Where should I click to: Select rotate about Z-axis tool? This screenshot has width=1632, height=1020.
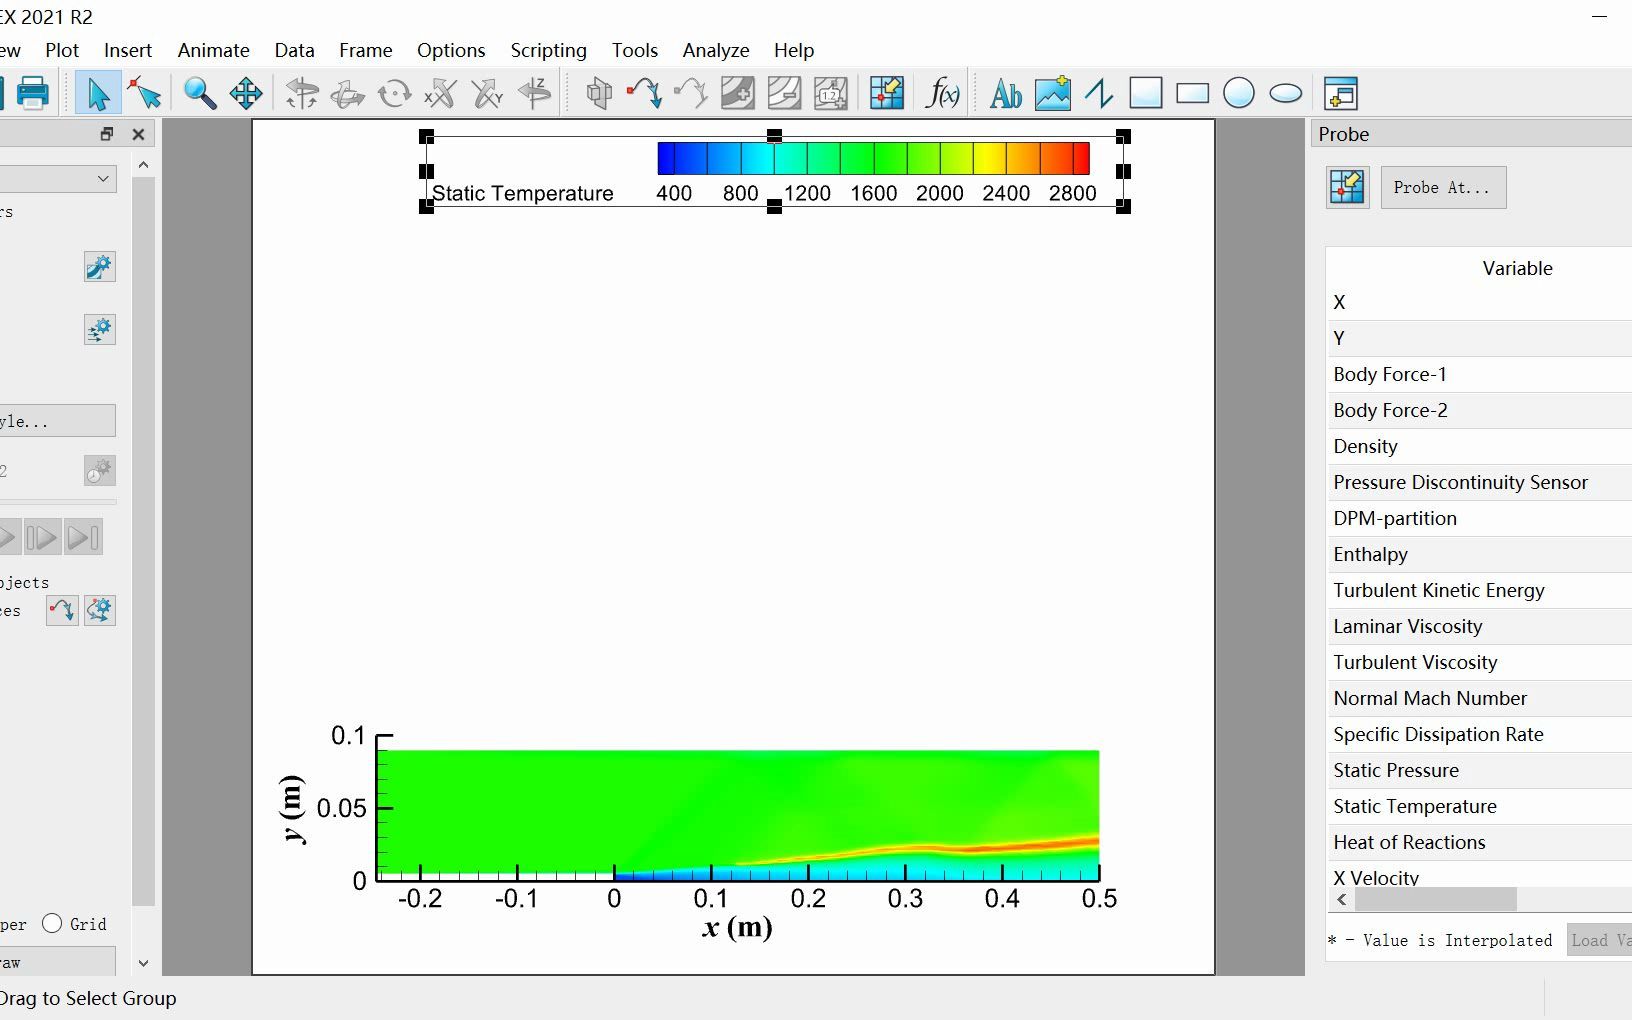[535, 93]
